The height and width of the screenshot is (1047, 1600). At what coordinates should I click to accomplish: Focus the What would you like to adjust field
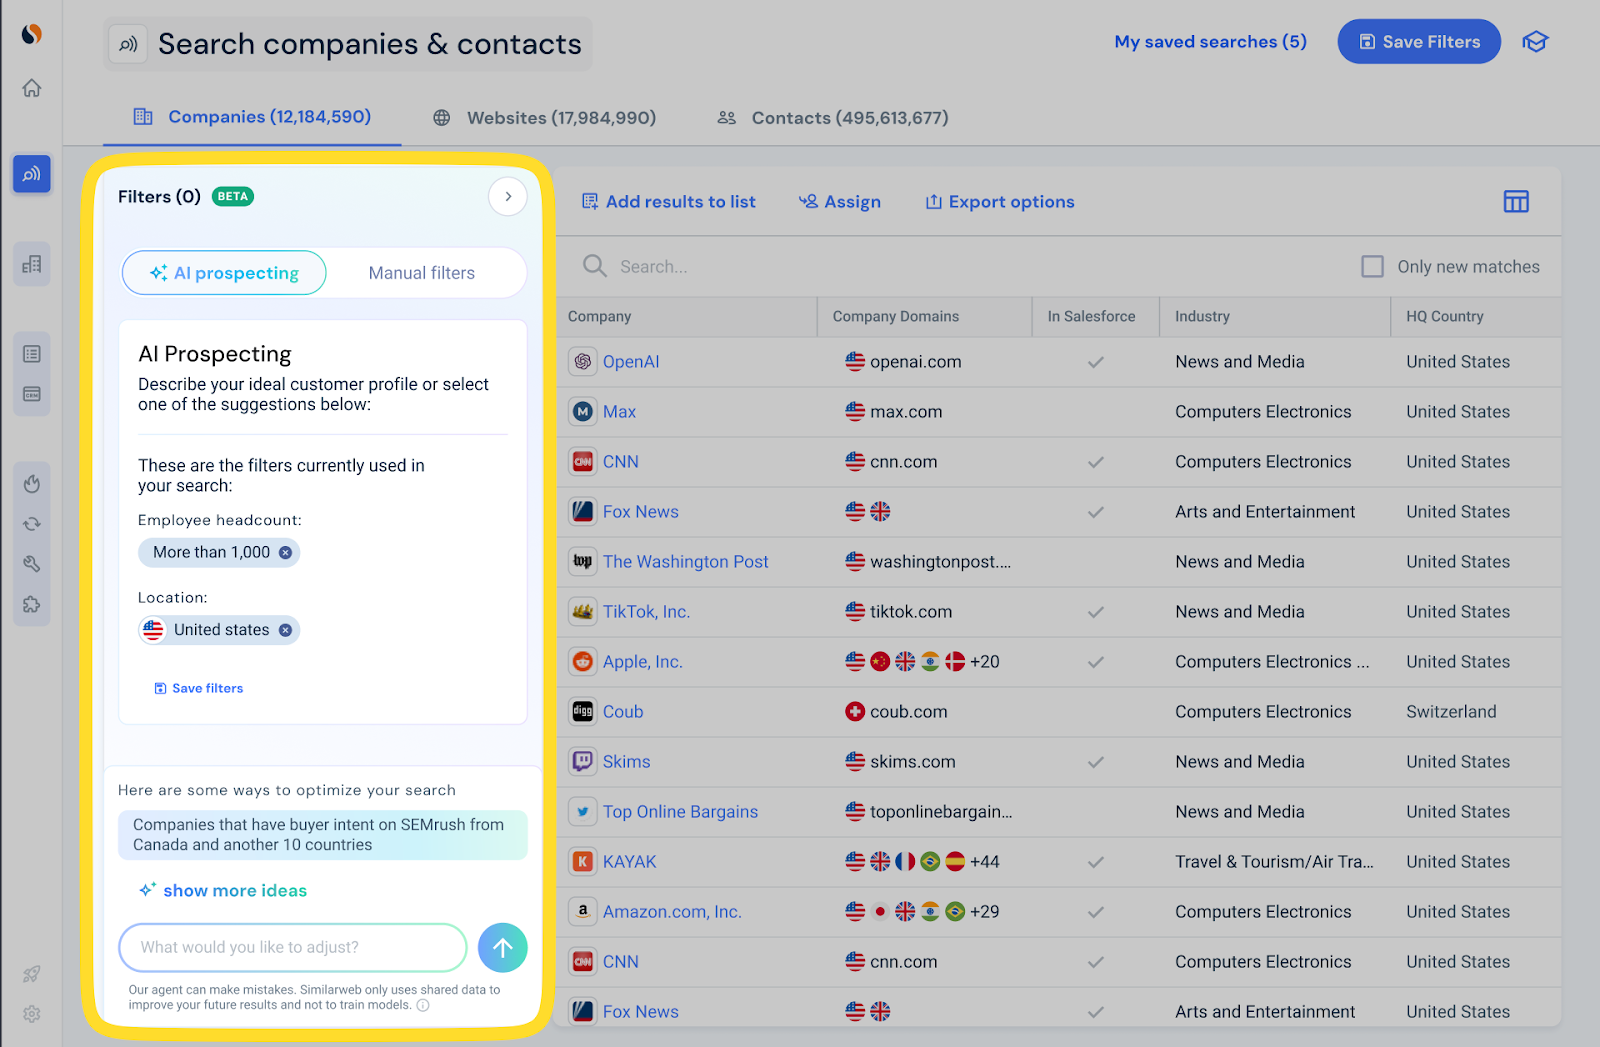click(293, 947)
